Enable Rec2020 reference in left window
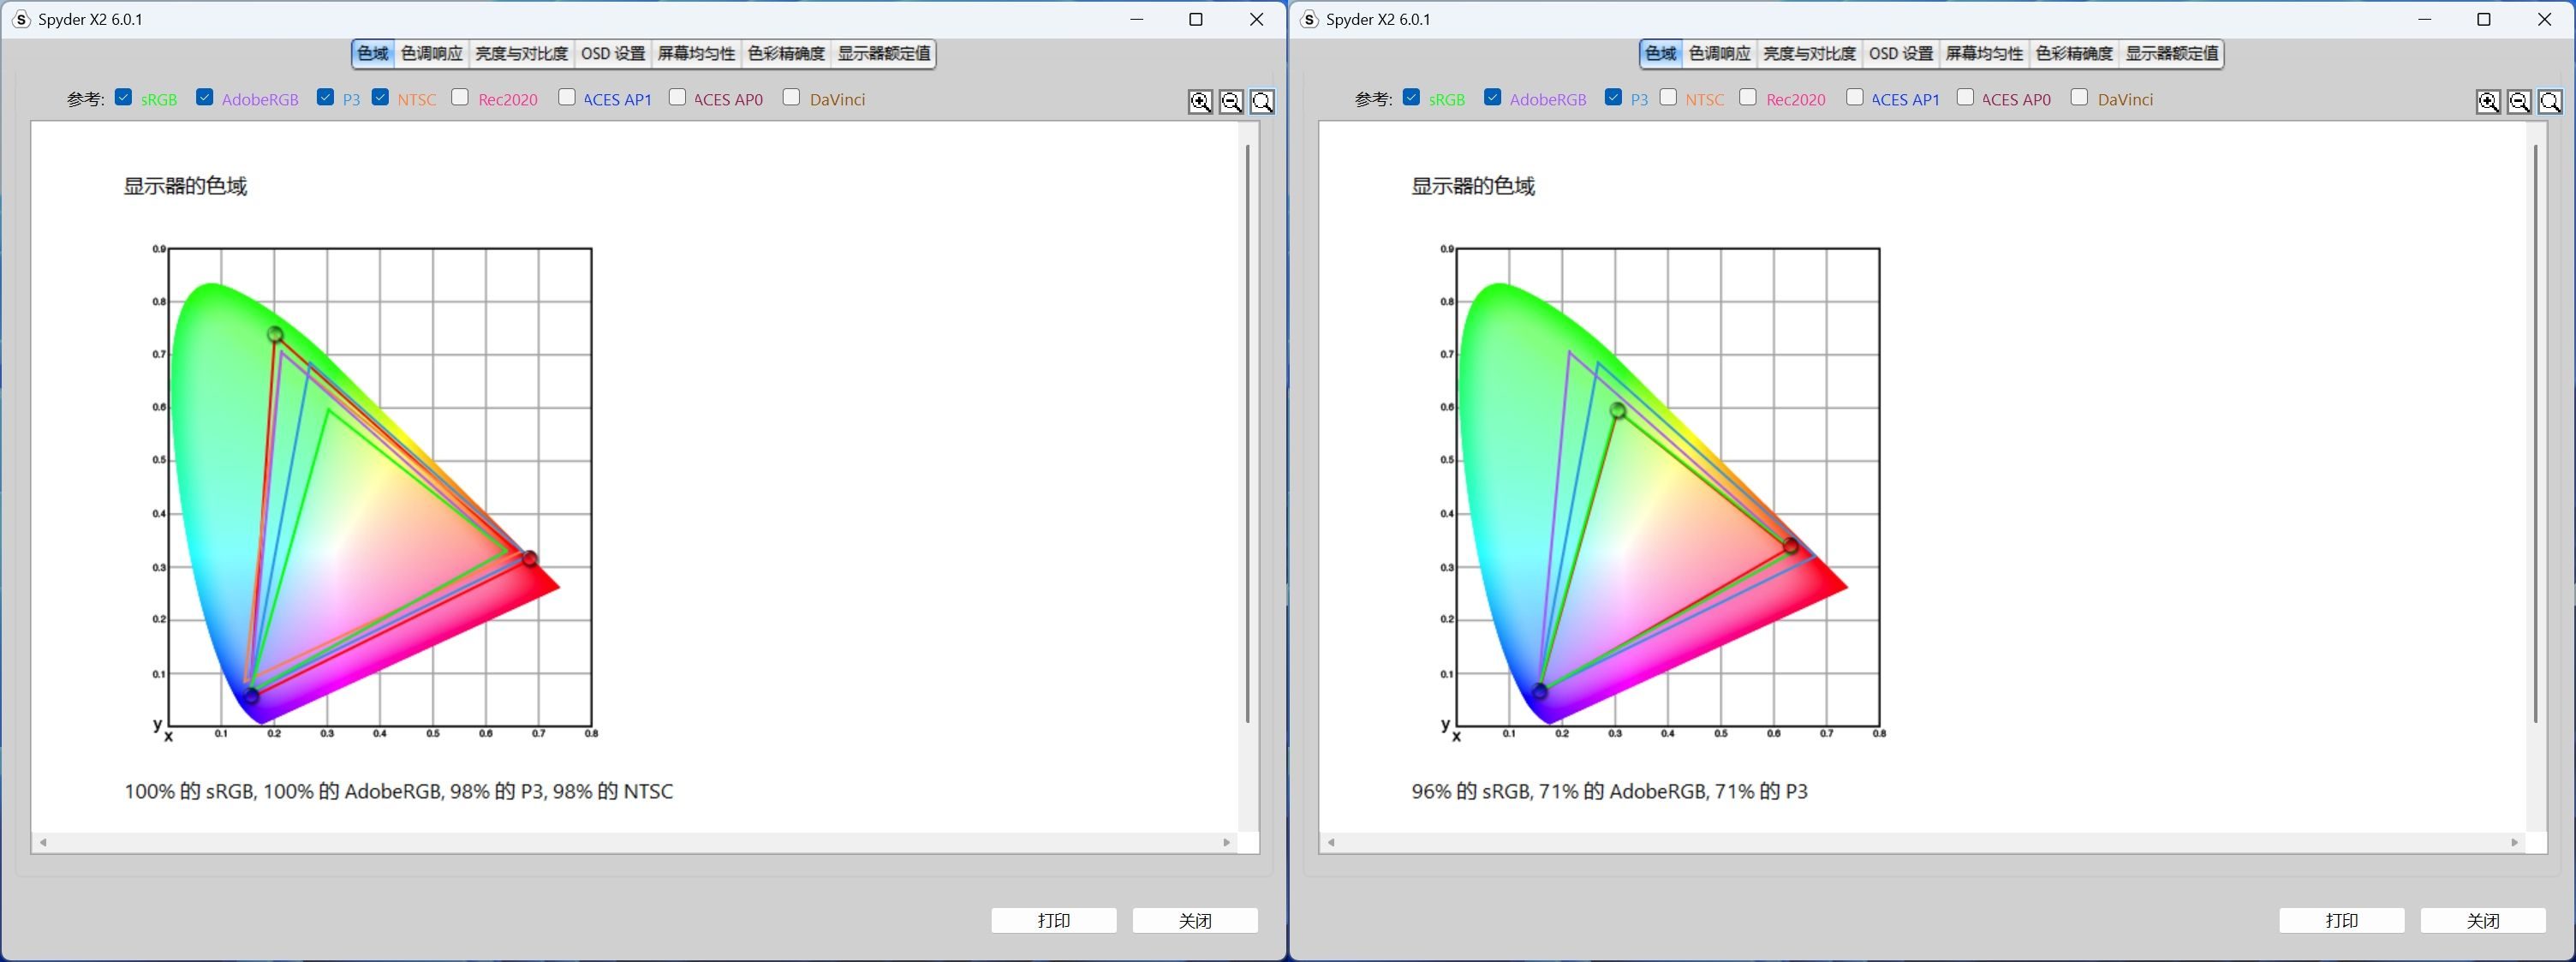Image resolution: width=2576 pixels, height=962 pixels. click(460, 97)
